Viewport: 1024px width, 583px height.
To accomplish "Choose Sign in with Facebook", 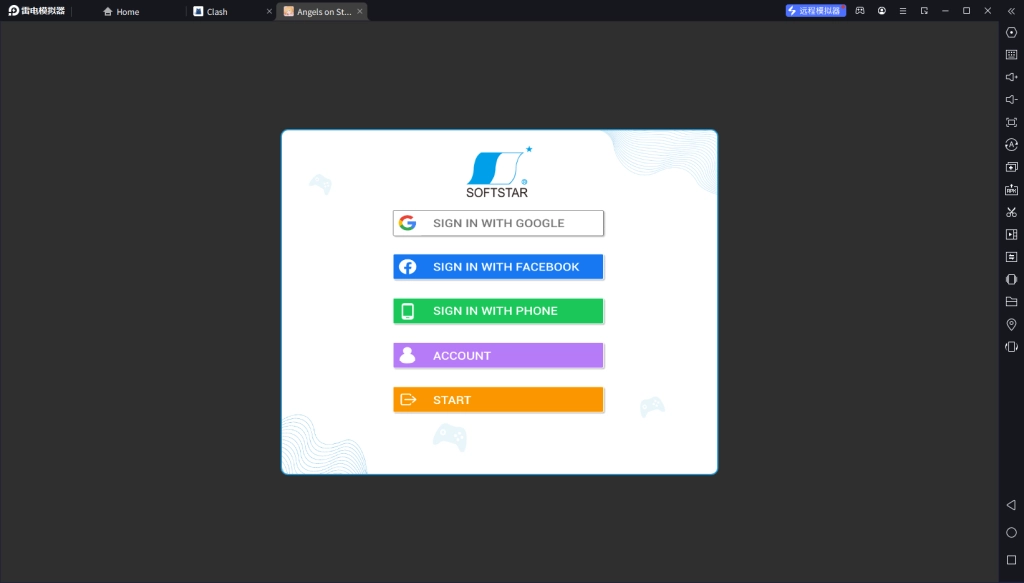I will click(x=498, y=267).
